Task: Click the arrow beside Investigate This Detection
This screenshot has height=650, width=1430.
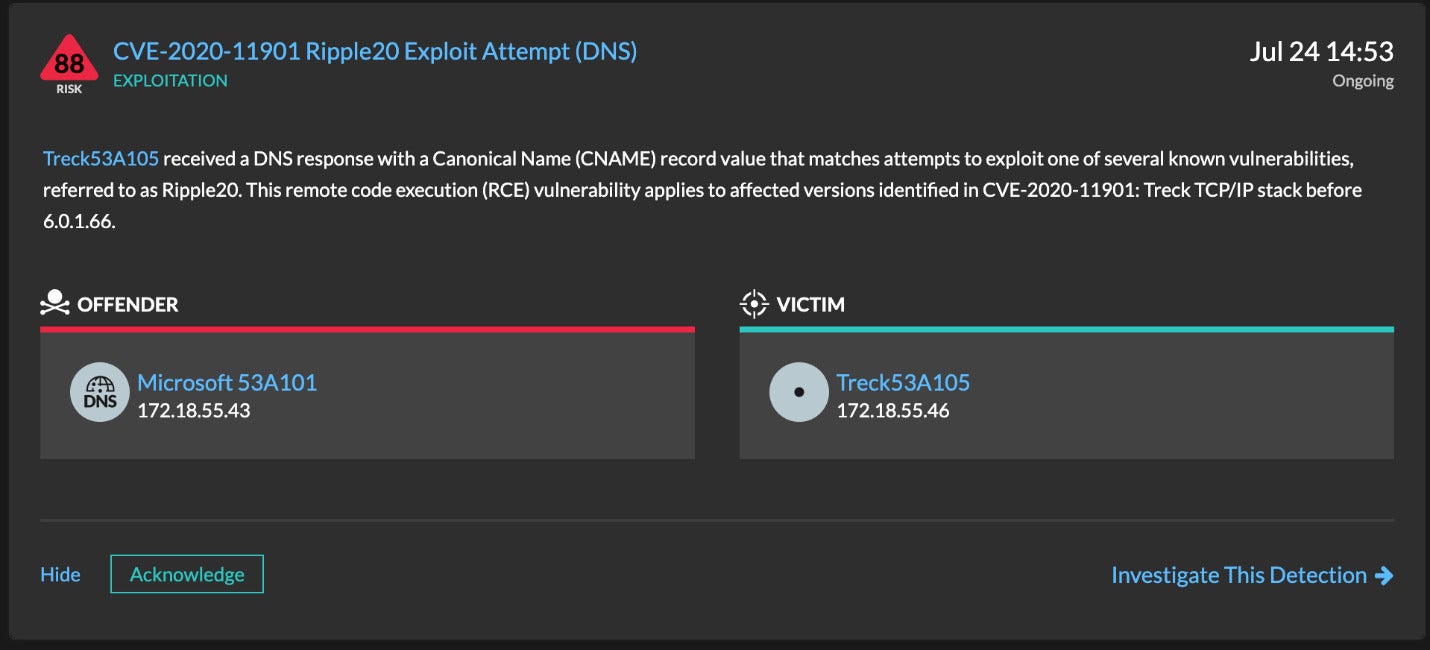Action: pos(1384,575)
